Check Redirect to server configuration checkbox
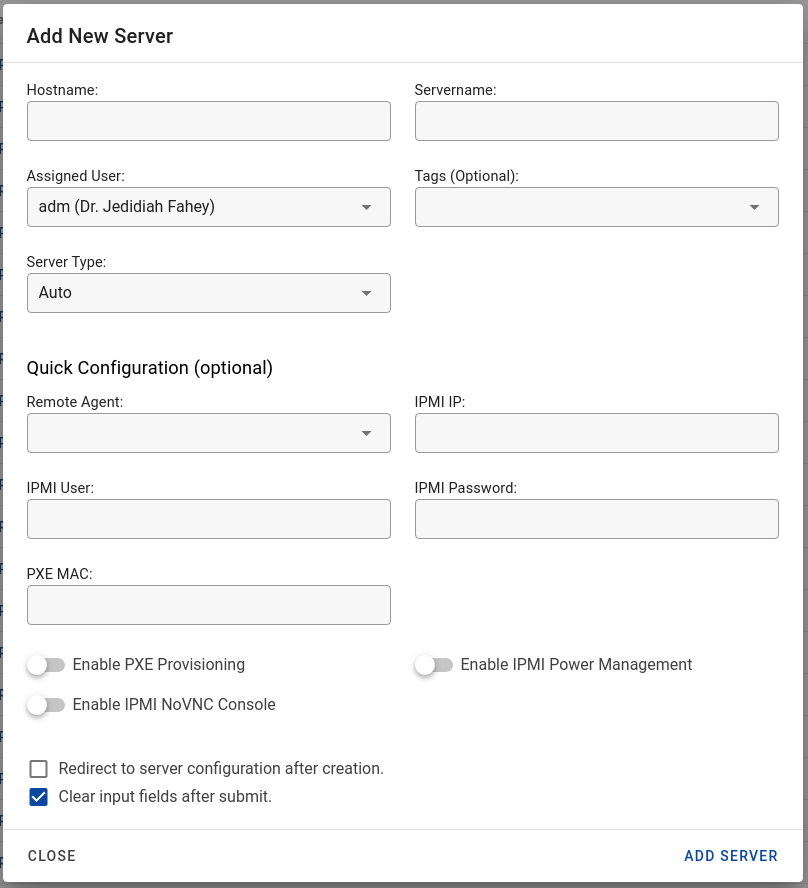The height and width of the screenshot is (888, 808). coord(39,769)
